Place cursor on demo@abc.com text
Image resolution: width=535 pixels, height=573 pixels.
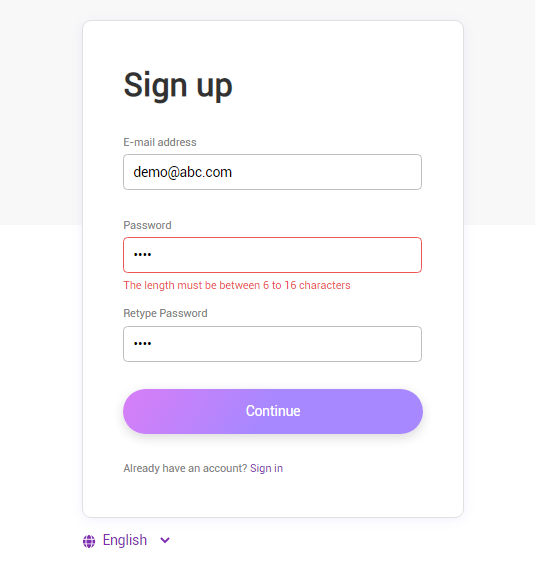click(182, 172)
